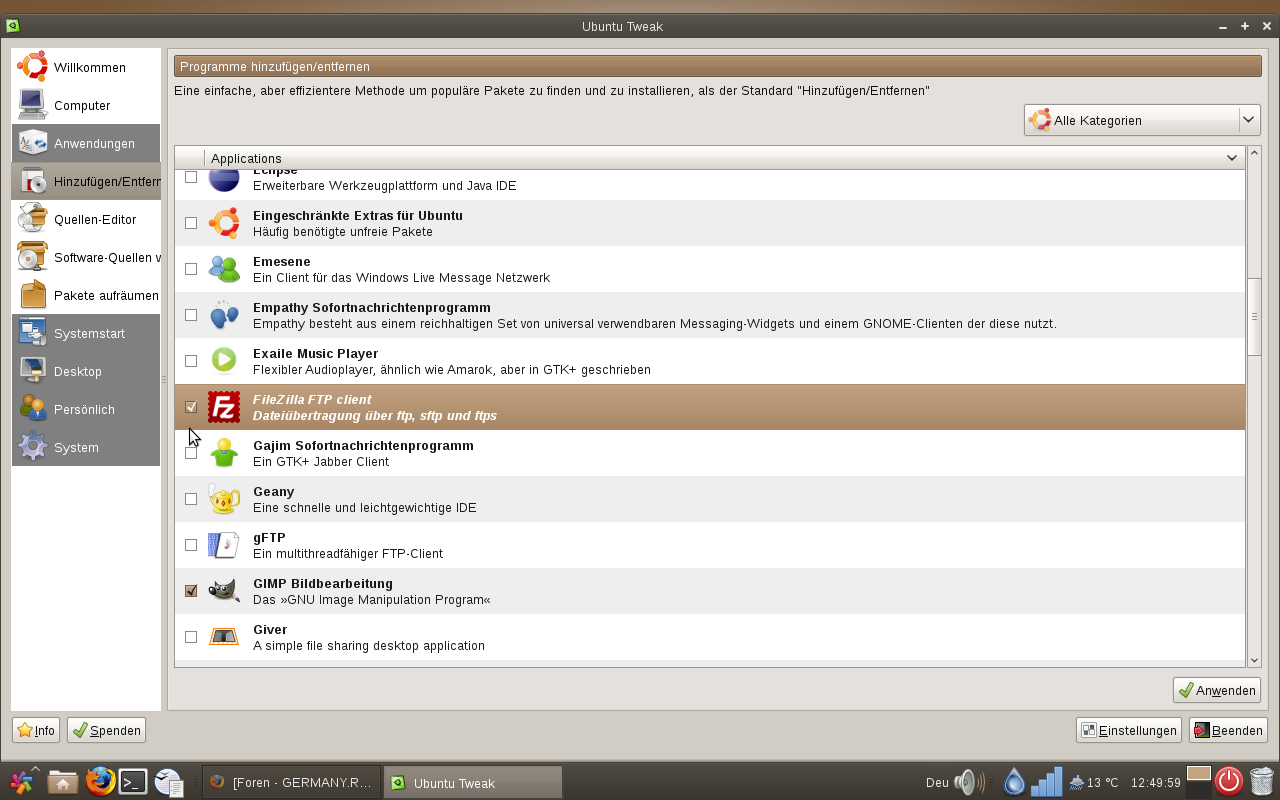Switch to Foren - GERMANY.R... taskbar window
Screen dimensions: 1280x800
291,782
